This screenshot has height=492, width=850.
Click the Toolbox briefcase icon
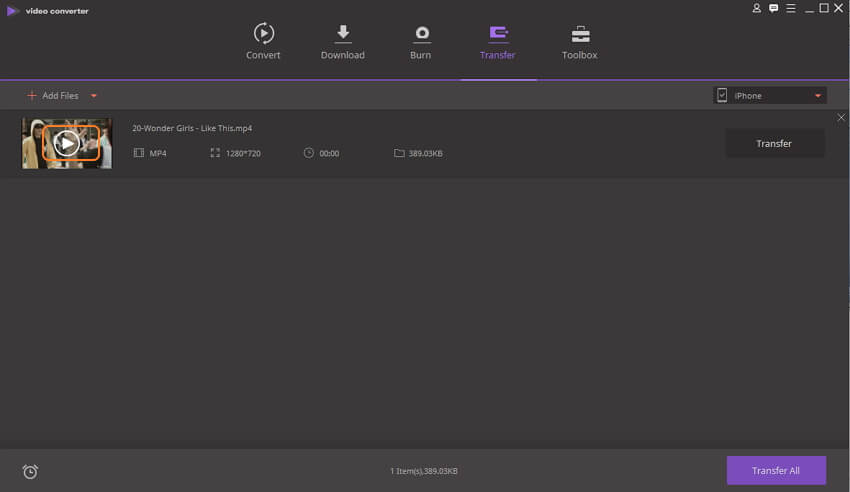pos(579,34)
